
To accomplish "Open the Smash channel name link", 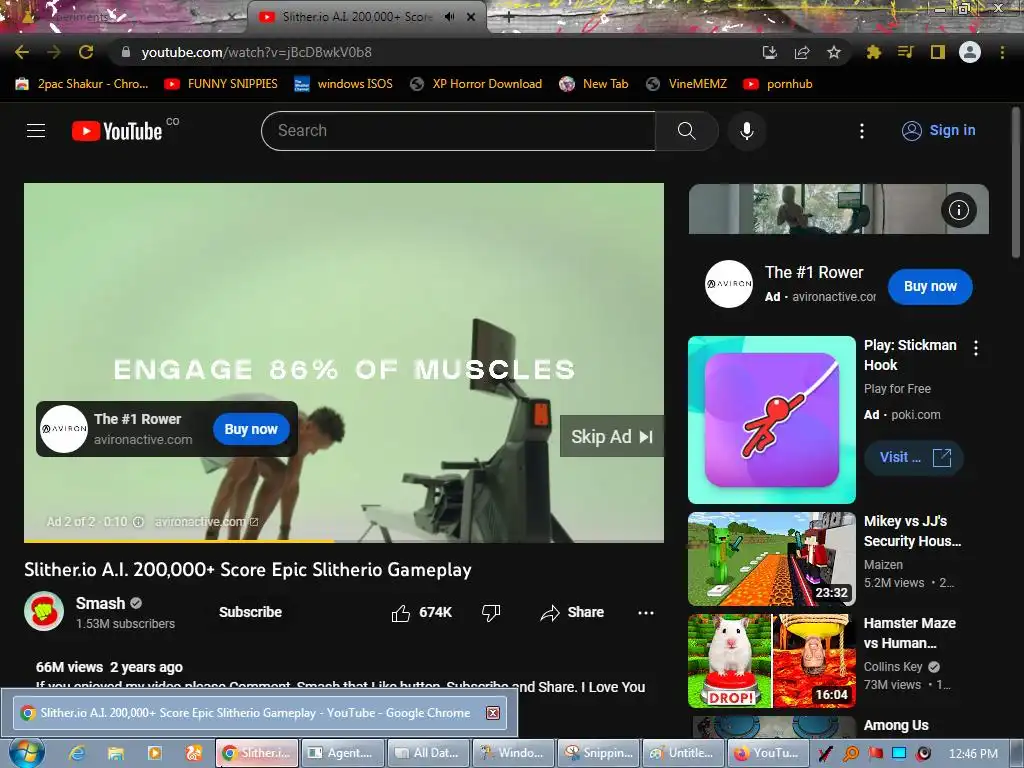I will (100, 603).
